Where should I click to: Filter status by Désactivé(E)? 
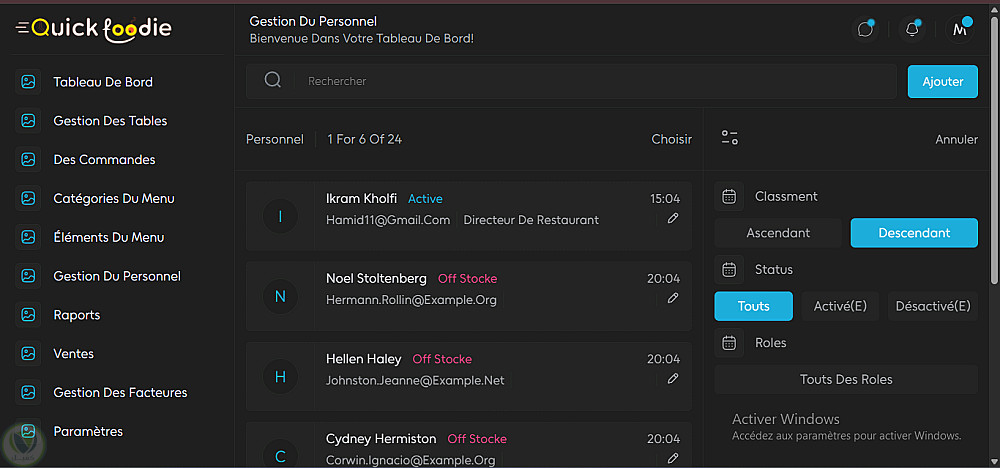click(933, 306)
